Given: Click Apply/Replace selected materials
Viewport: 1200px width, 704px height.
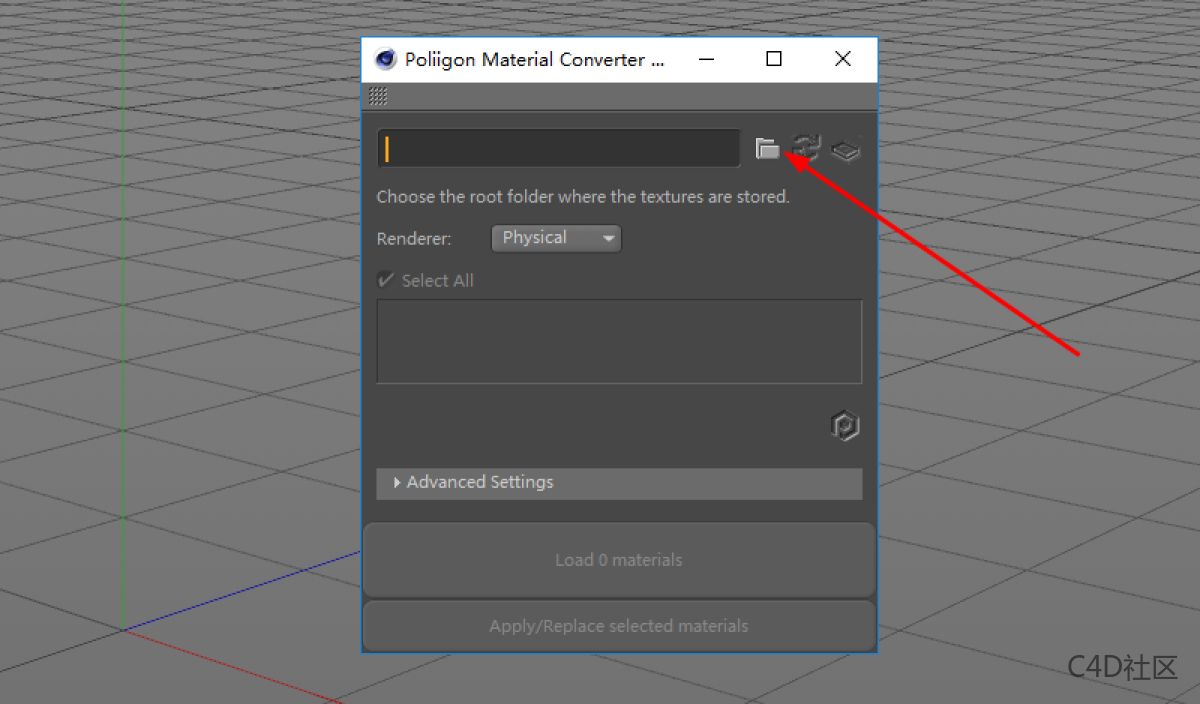Looking at the screenshot, I should click(x=618, y=626).
